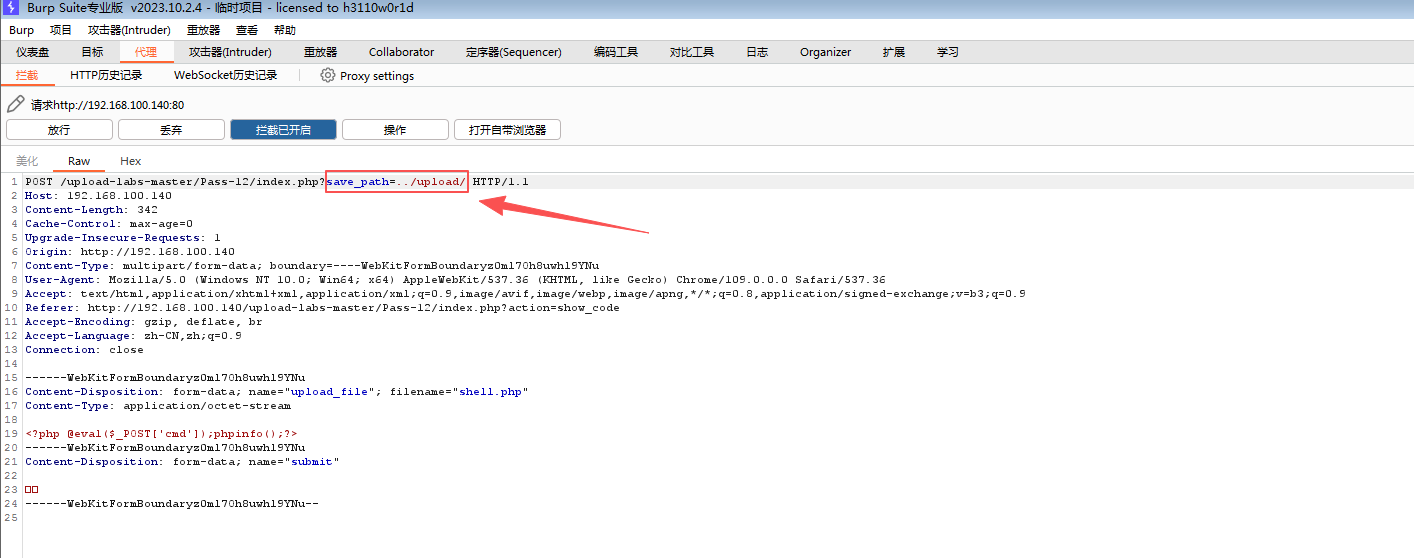
Task: Open the 日志 tab
Action: tap(757, 52)
